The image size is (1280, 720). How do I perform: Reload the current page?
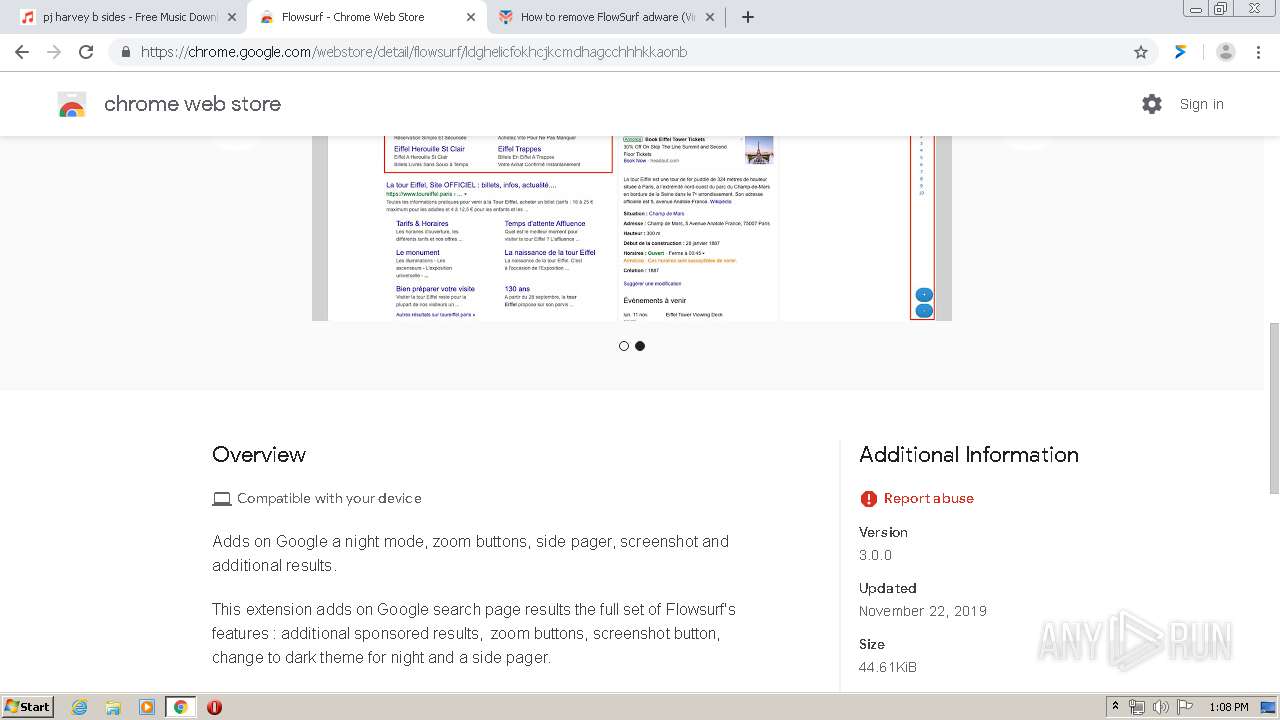[x=86, y=52]
